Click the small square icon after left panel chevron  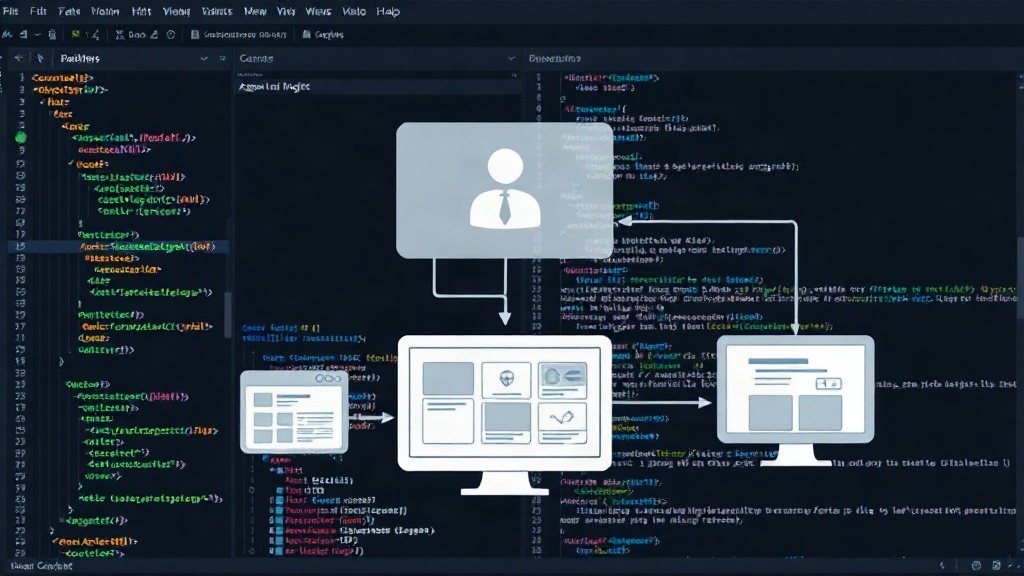coord(222,58)
